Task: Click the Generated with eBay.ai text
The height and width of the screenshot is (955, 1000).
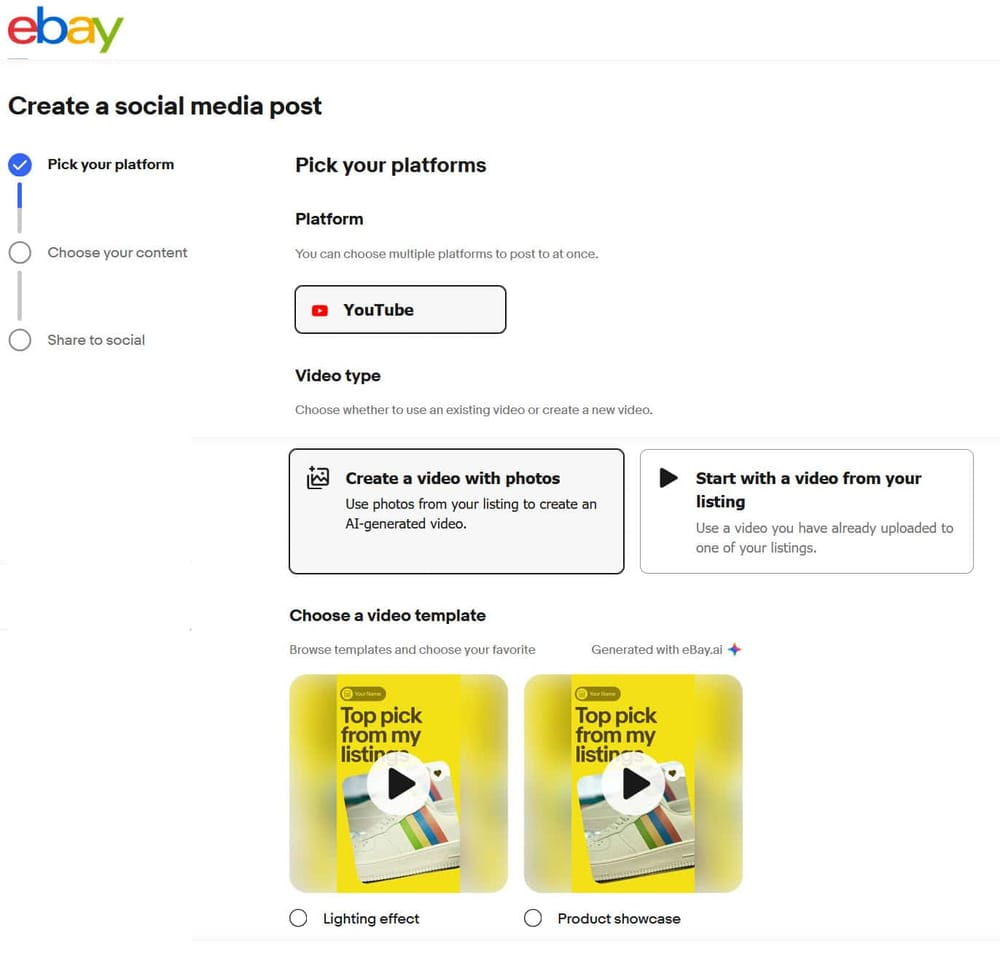Action: 656,649
